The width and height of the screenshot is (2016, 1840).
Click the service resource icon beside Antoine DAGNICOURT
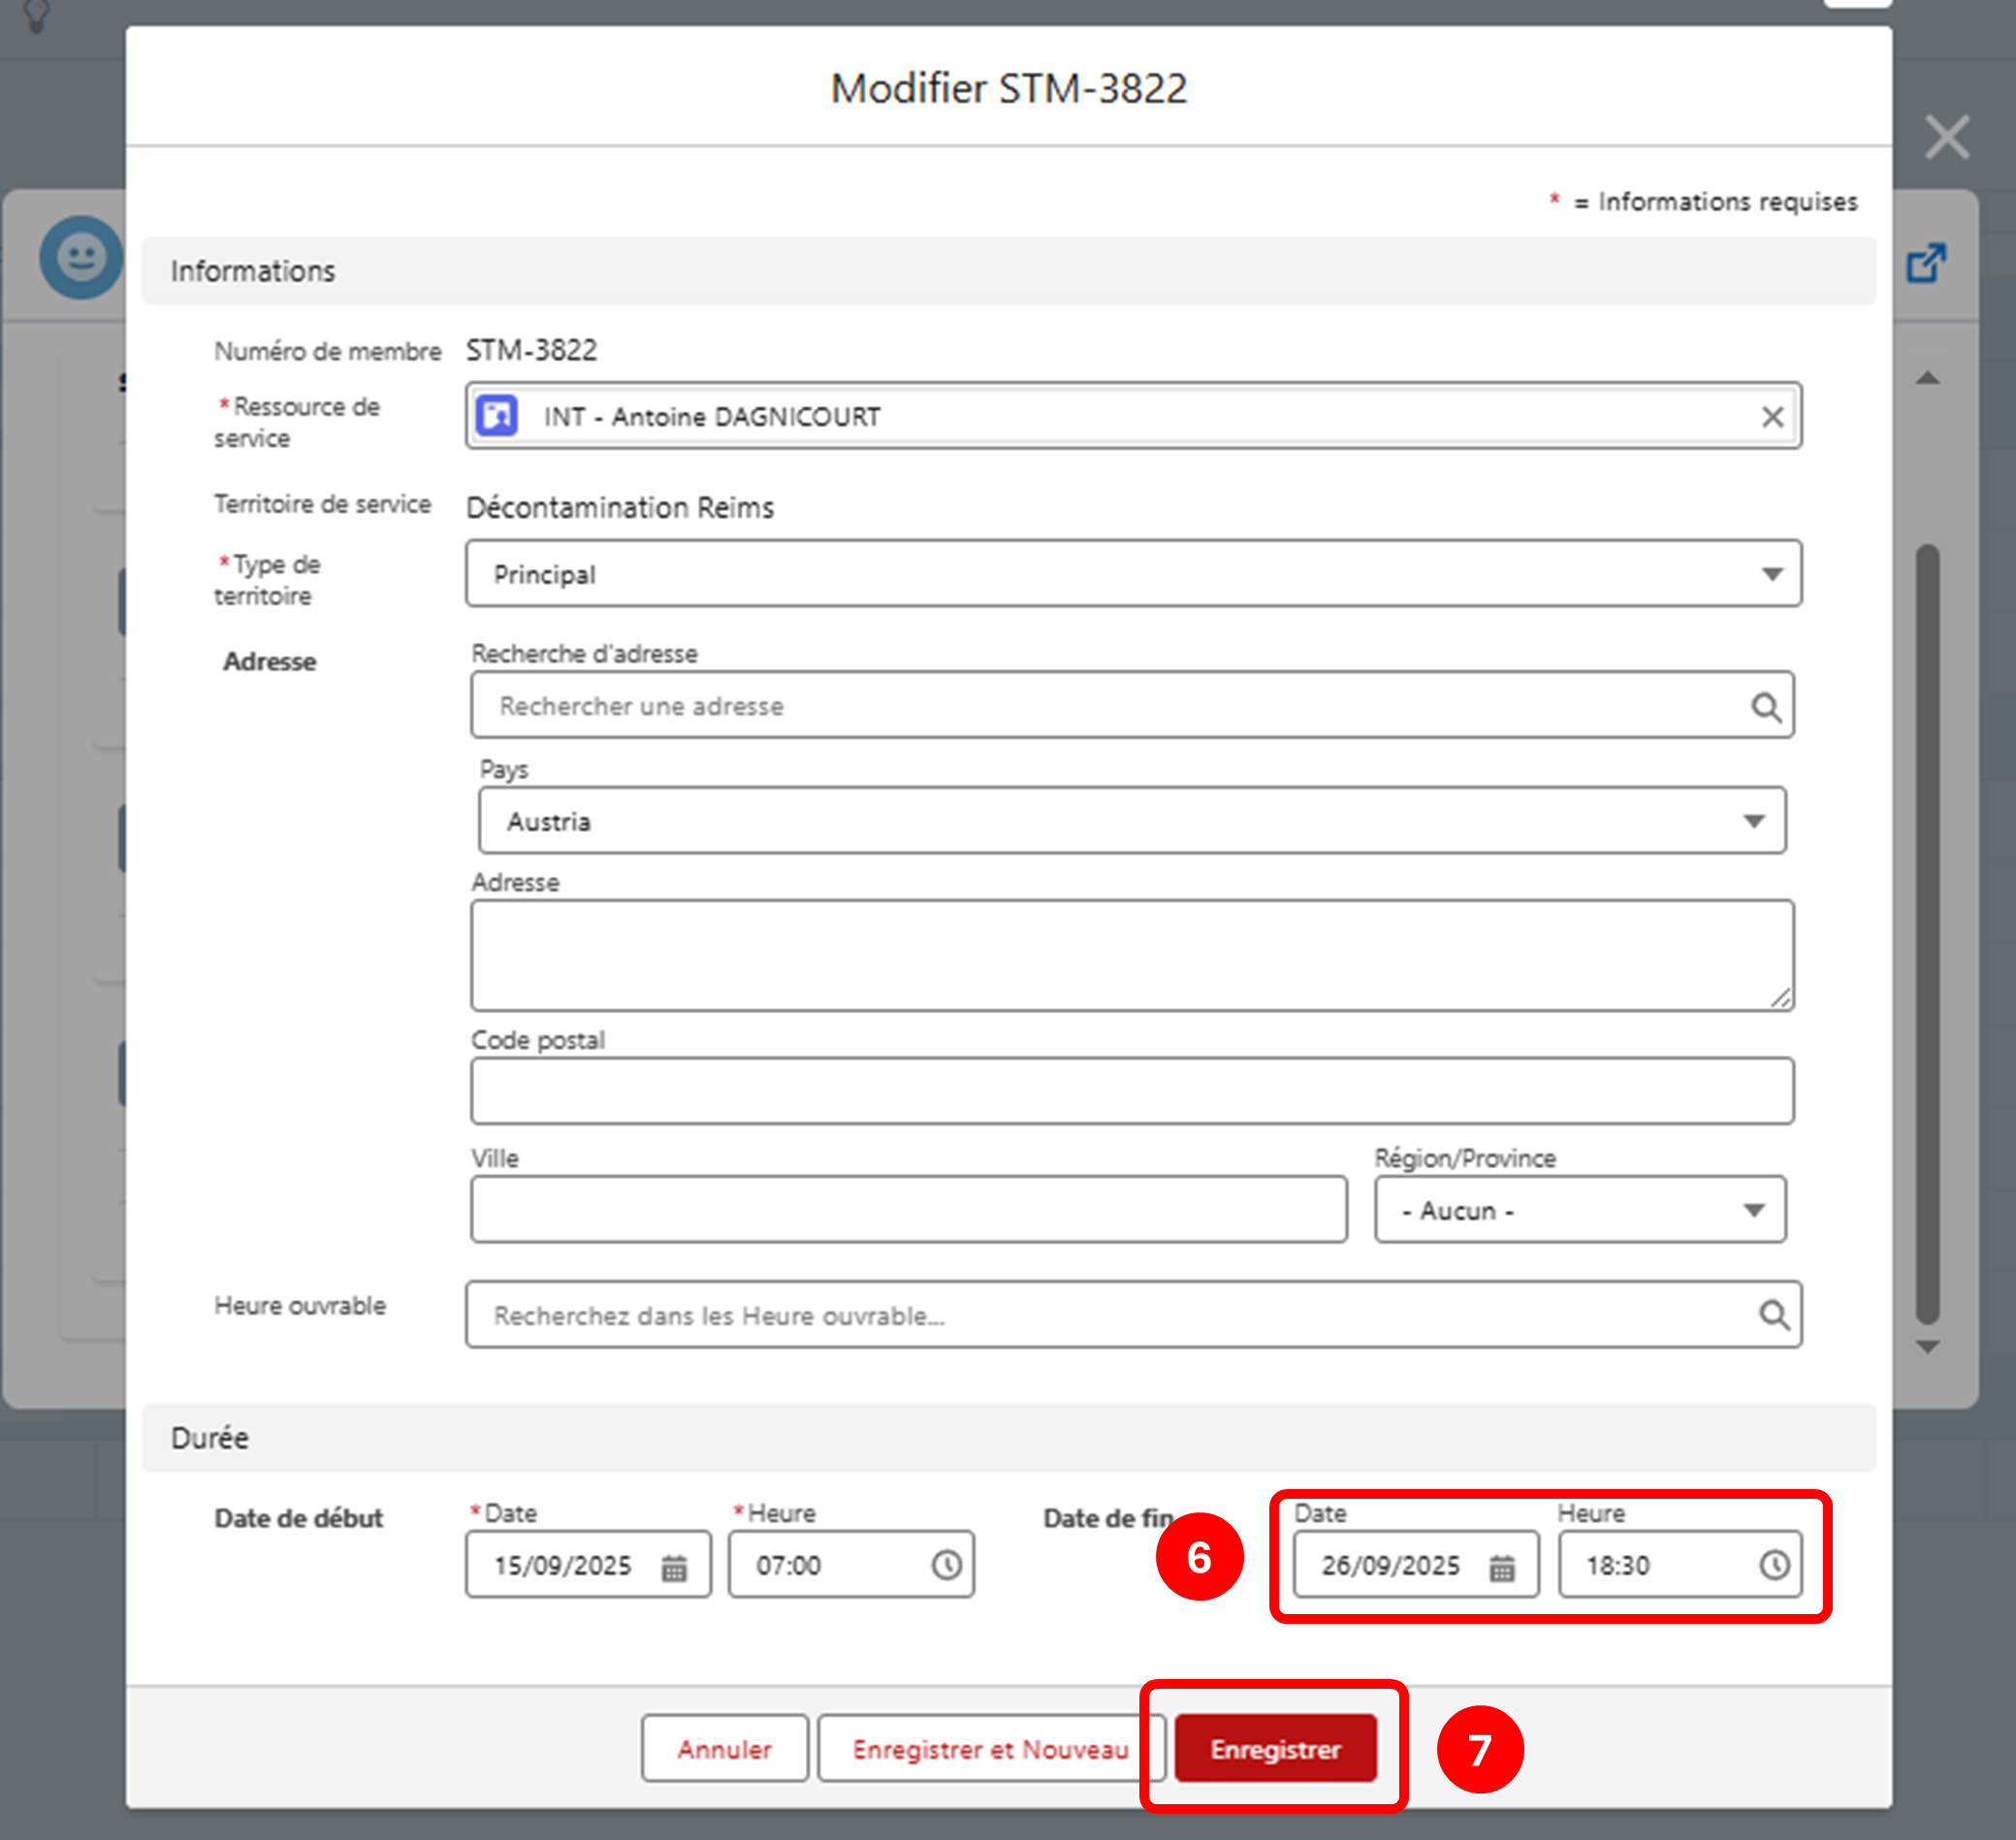[x=497, y=416]
